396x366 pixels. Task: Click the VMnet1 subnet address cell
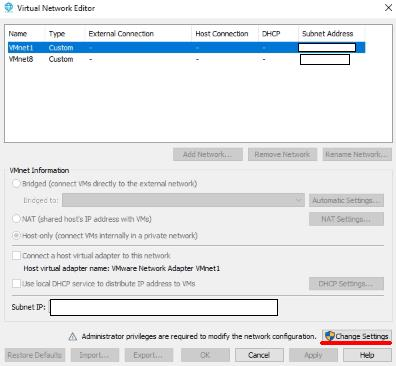click(x=327, y=47)
